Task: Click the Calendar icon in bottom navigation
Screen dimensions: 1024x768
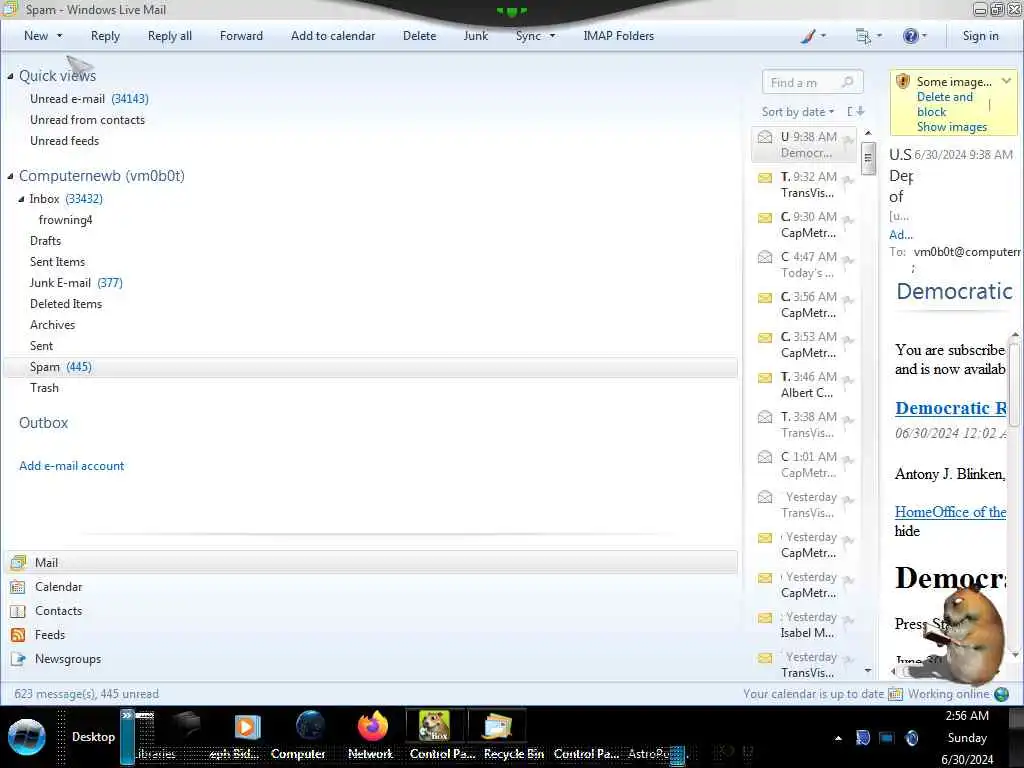Action: click(18, 587)
